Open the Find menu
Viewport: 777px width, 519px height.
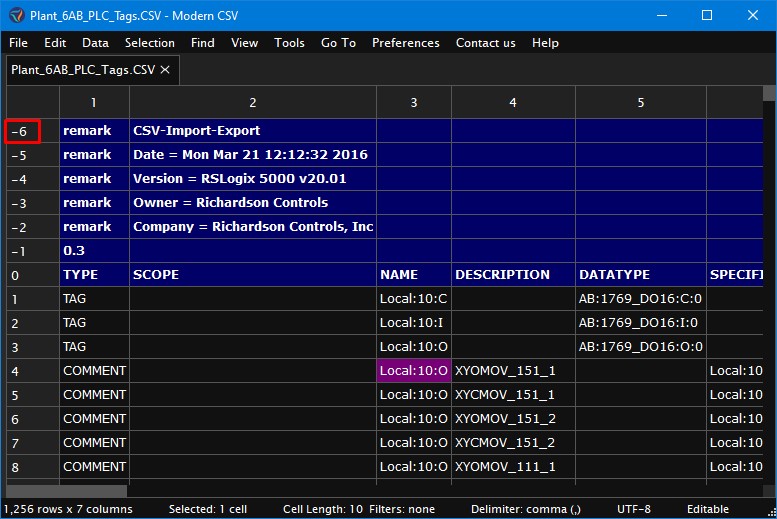[x=203, y=43]
